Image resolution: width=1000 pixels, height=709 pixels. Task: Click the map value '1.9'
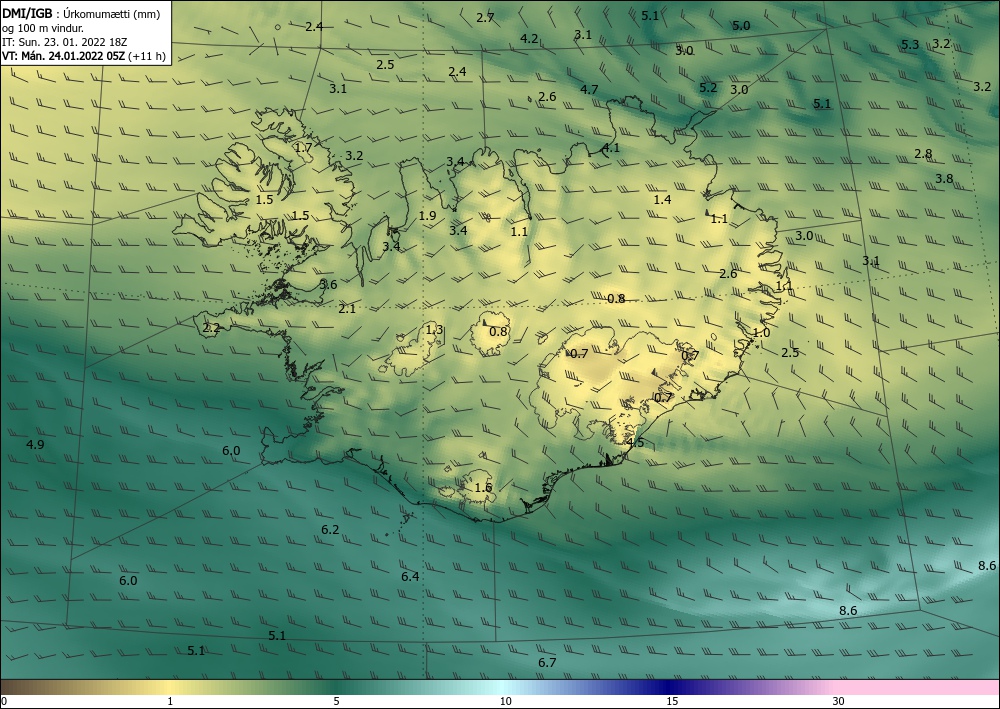point(427,216)
